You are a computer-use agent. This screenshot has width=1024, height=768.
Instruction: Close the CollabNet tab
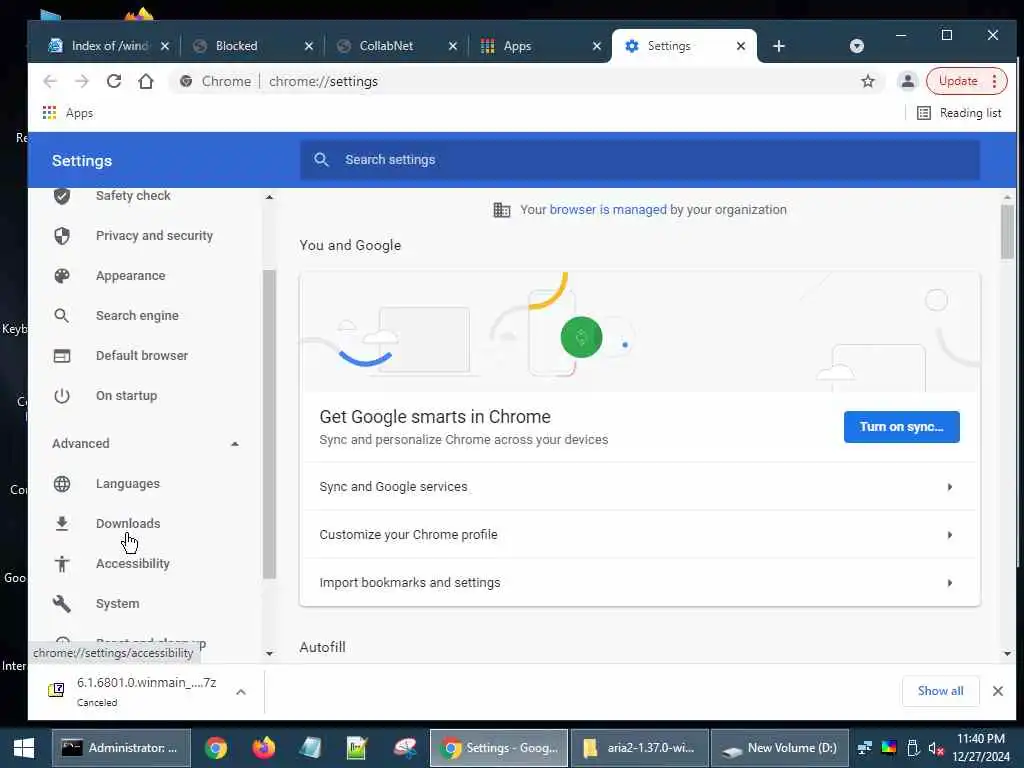click(453, 46)
